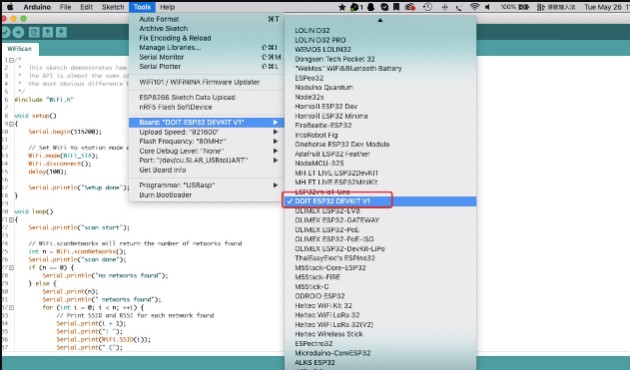Viewport: 630px width, 370px height.
Task: Choose ESPectro32 board
Action: point(313,343)
